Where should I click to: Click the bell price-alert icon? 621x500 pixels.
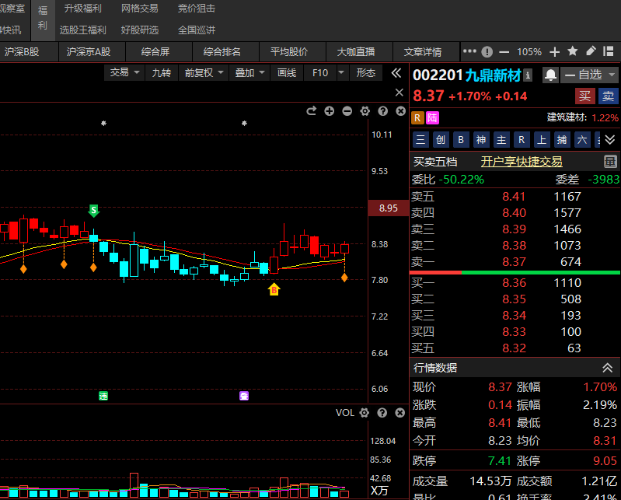click(551, 75)
